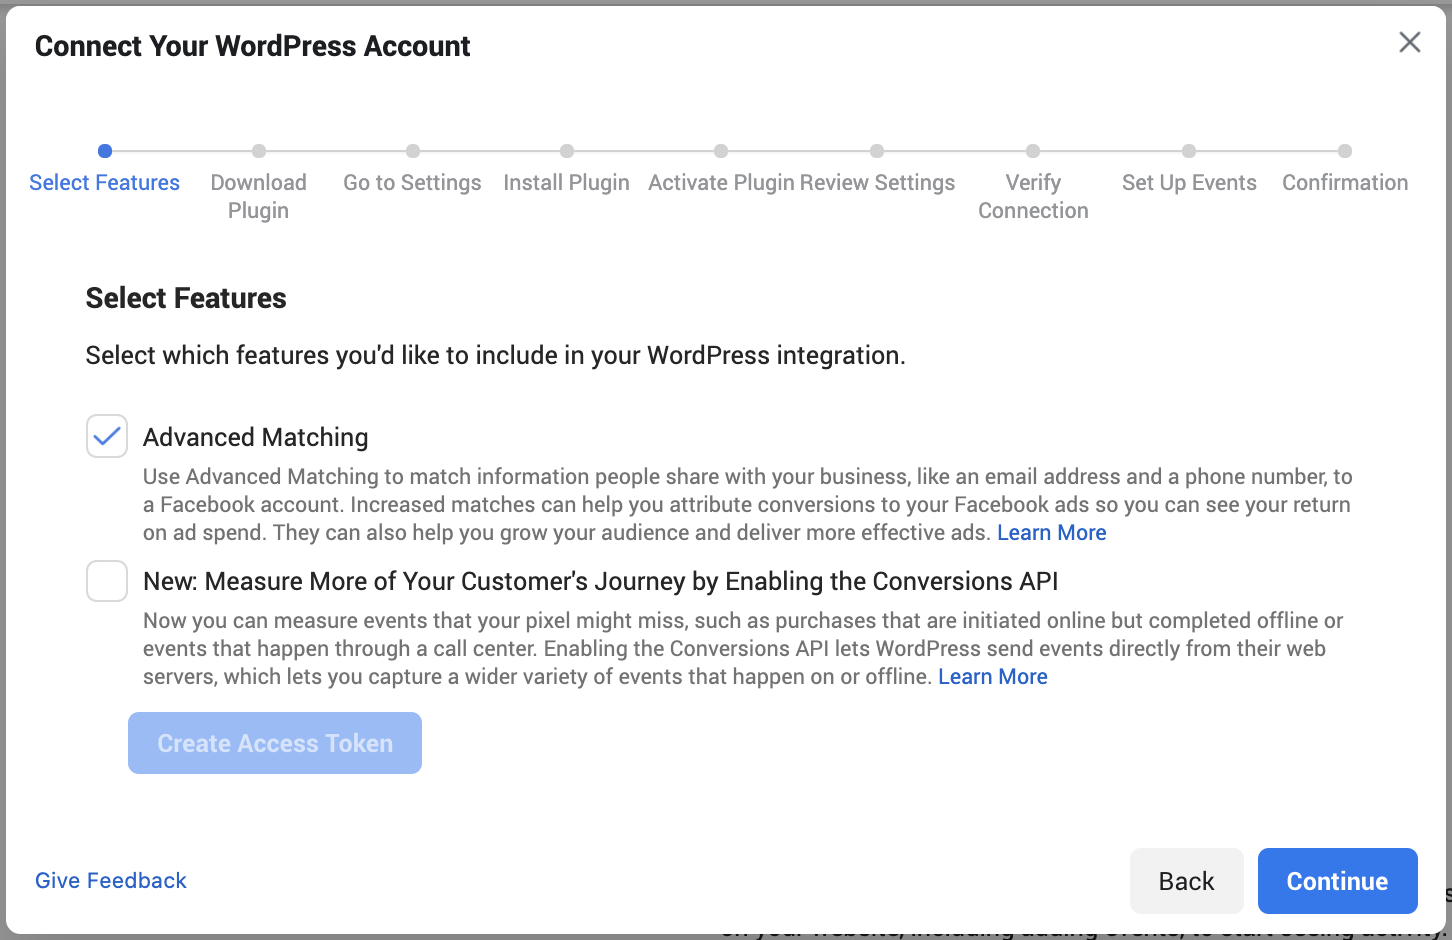Click the Advanced Matching label text
Screen dimensions: 1452x940
(256, 437)
